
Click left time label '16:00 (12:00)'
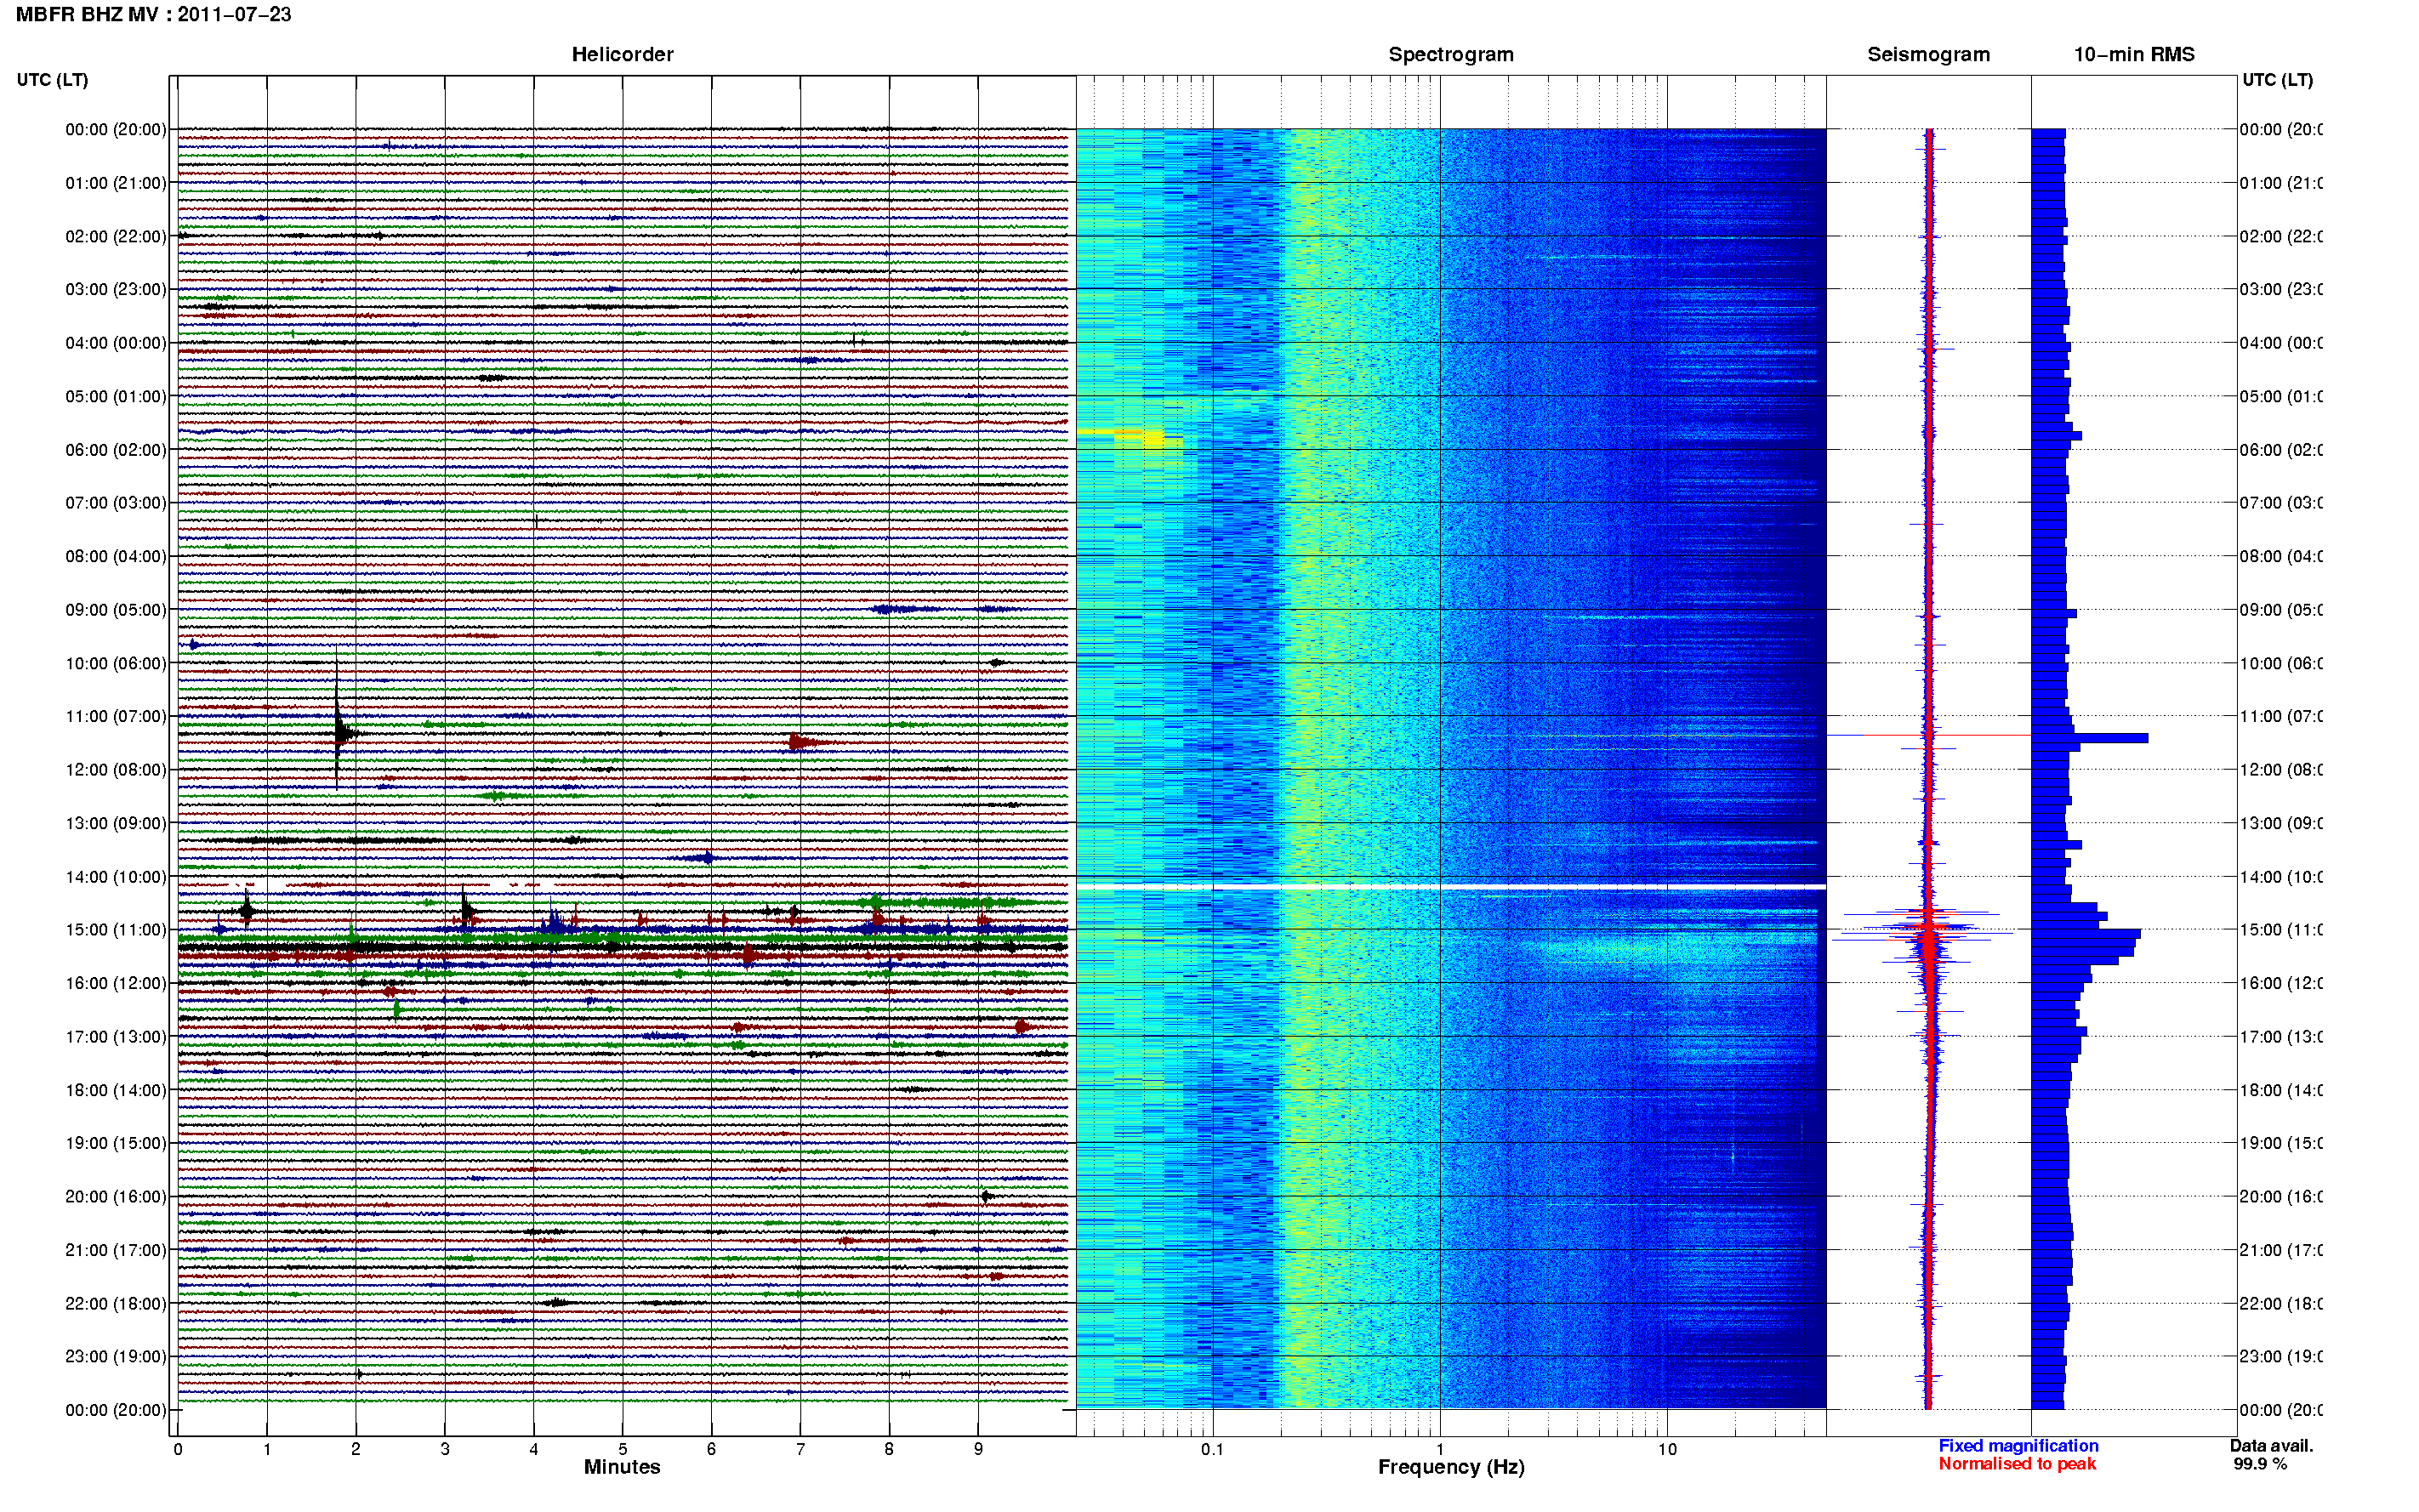tap(116, 983)
